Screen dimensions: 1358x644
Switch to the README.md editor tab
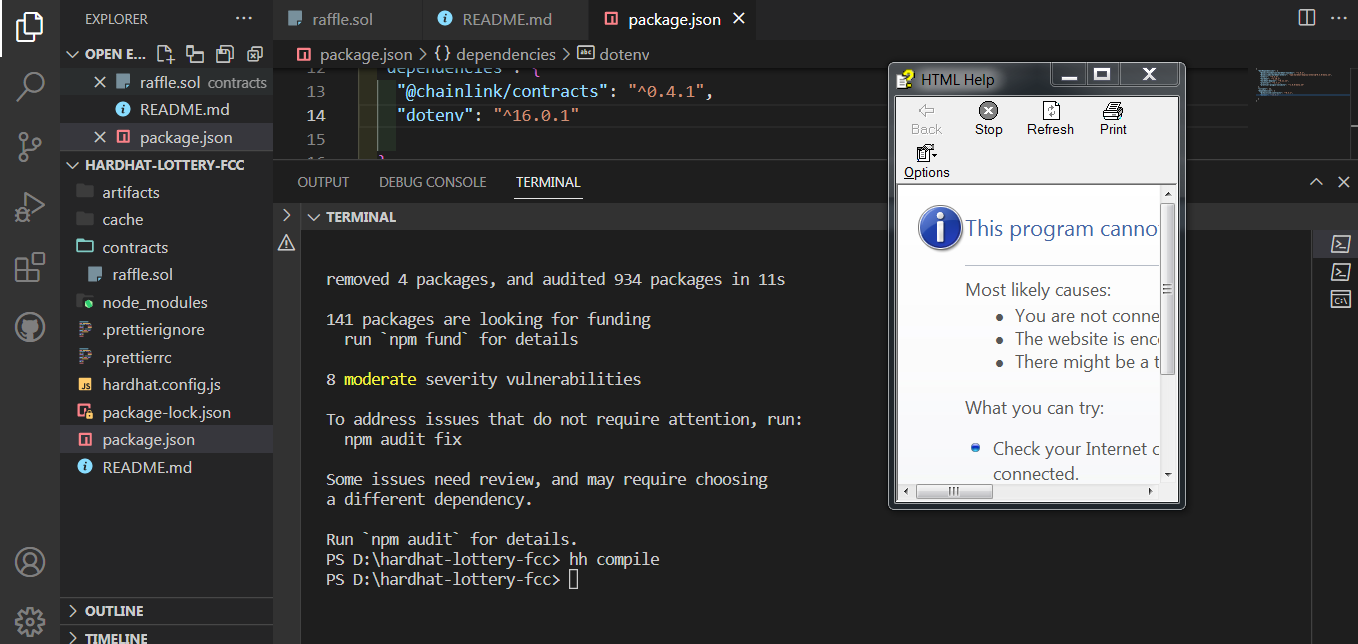[x=507, y=19]
